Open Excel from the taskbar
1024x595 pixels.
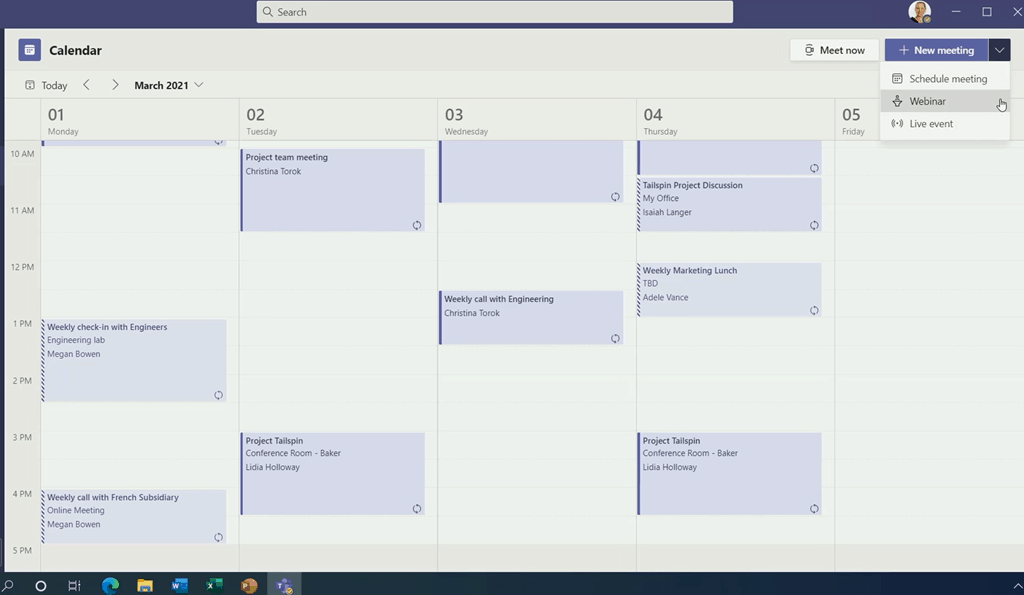[x=214, y=585]
